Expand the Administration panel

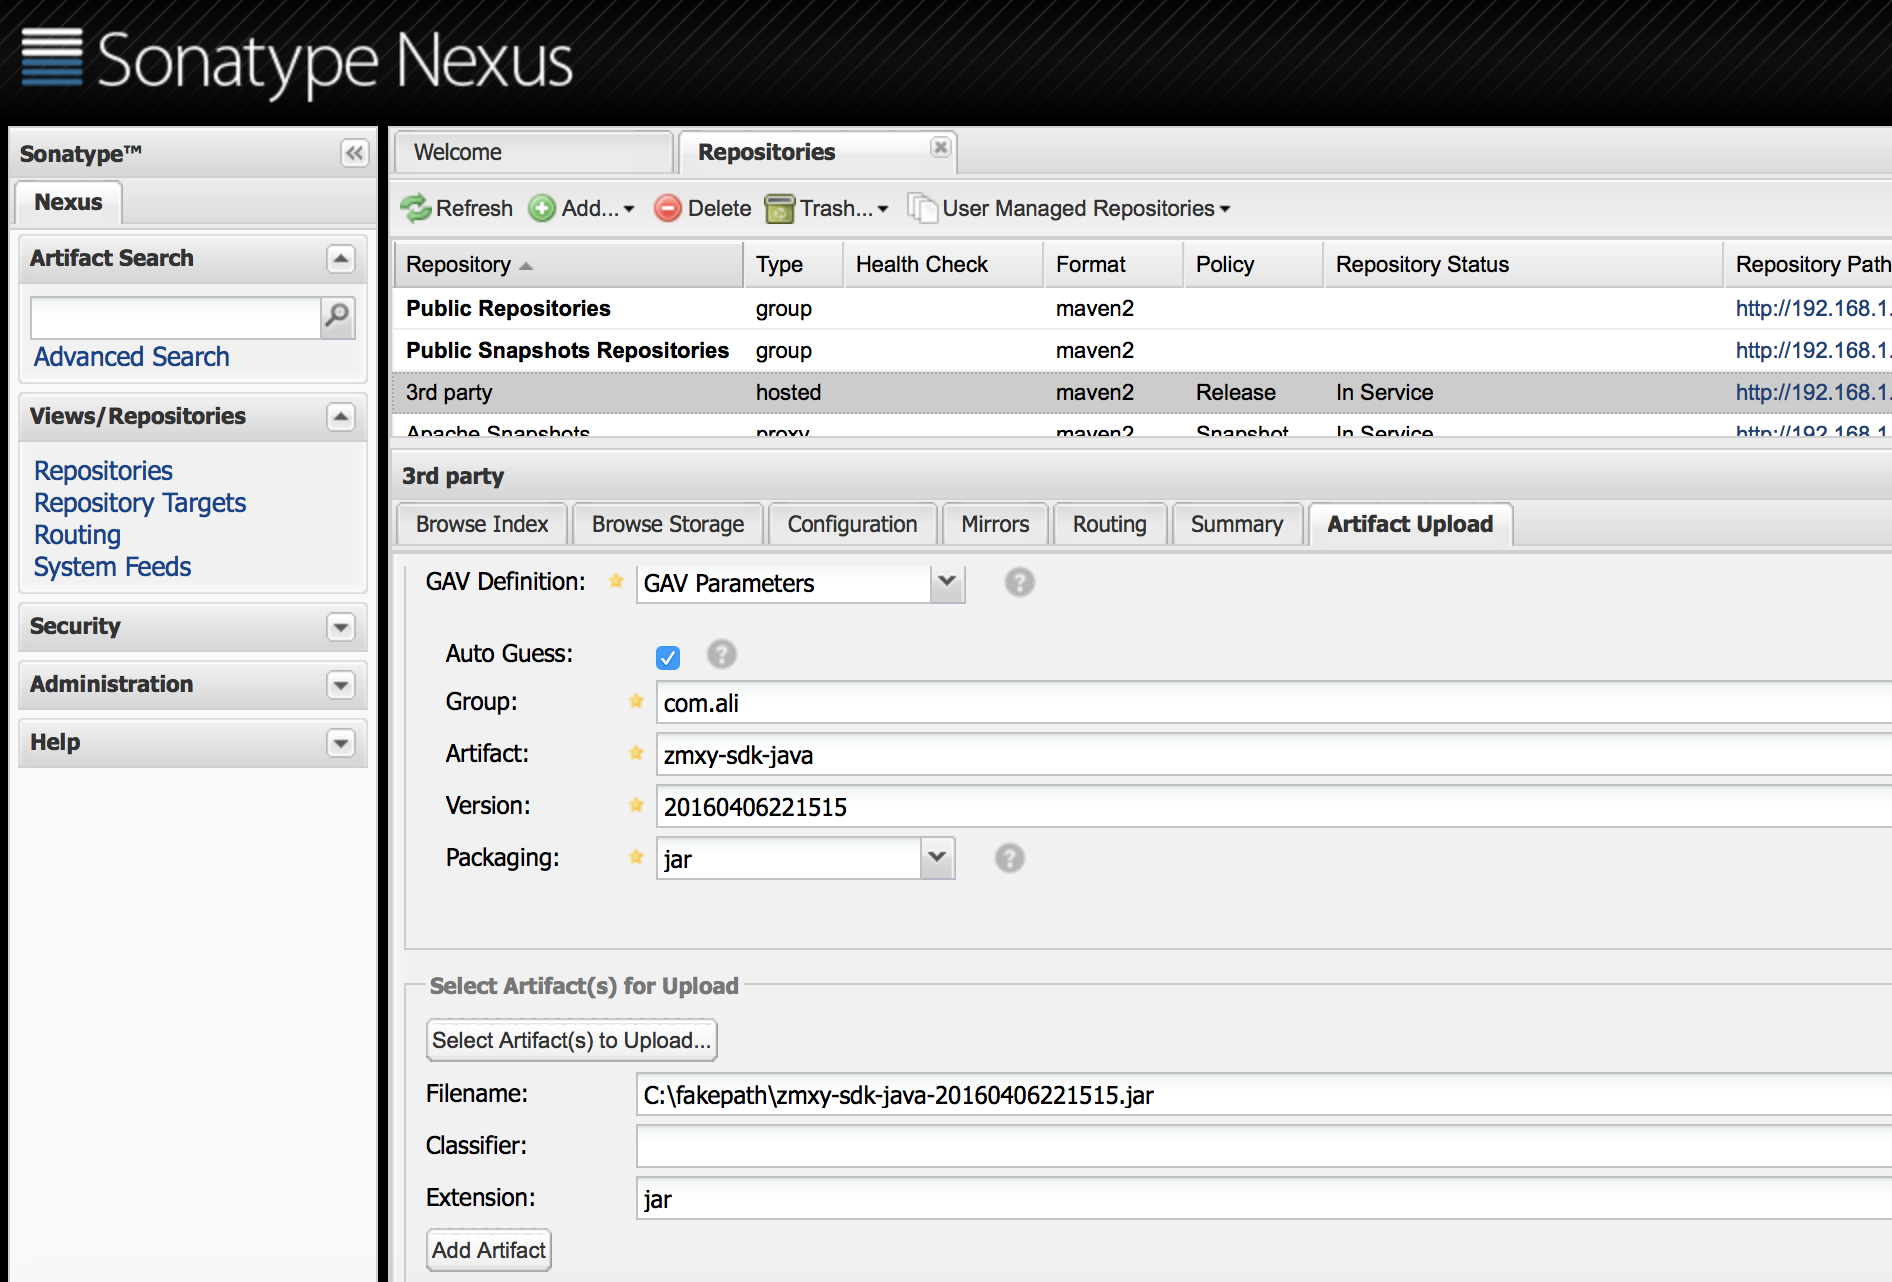pos(341,685)
